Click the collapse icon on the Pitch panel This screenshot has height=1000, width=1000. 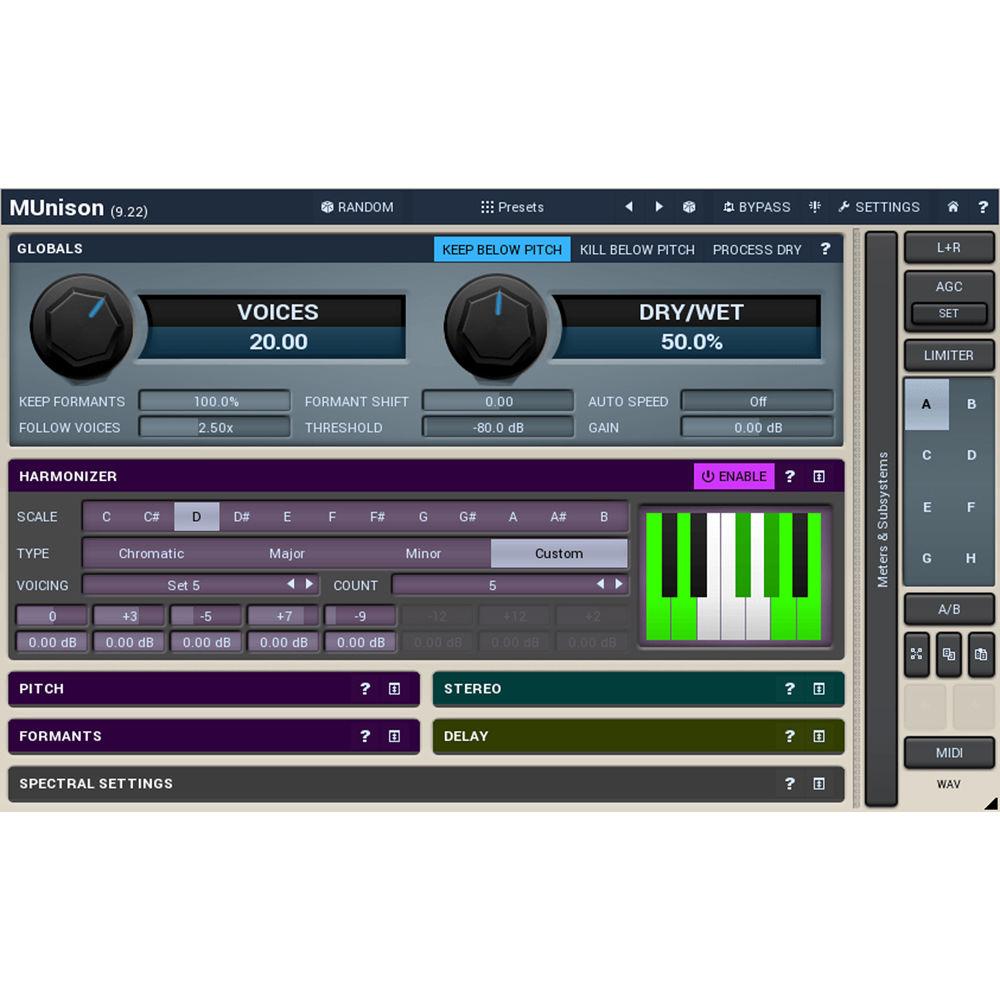(x=394, y=689)
